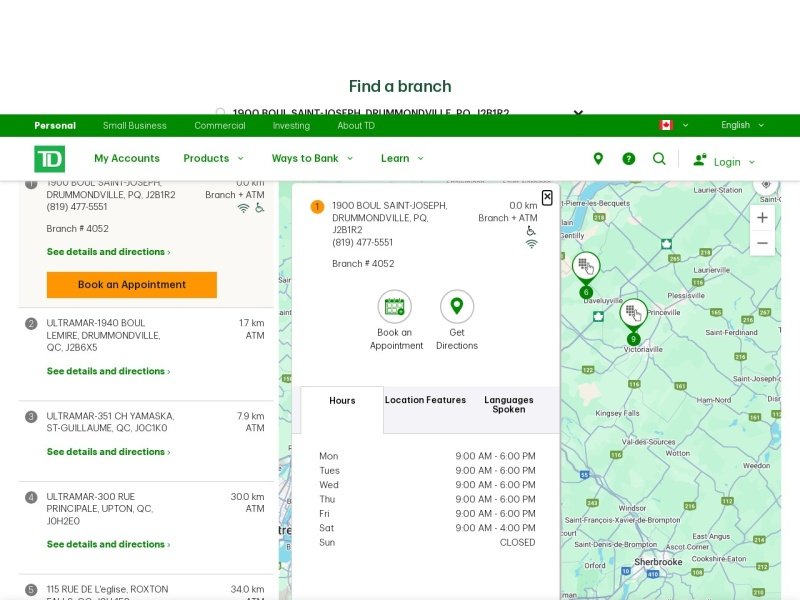See details for Ultramar-351 Ch Yamaska ATM
This screenshot has height=600, width=800.
click(109, 452)
